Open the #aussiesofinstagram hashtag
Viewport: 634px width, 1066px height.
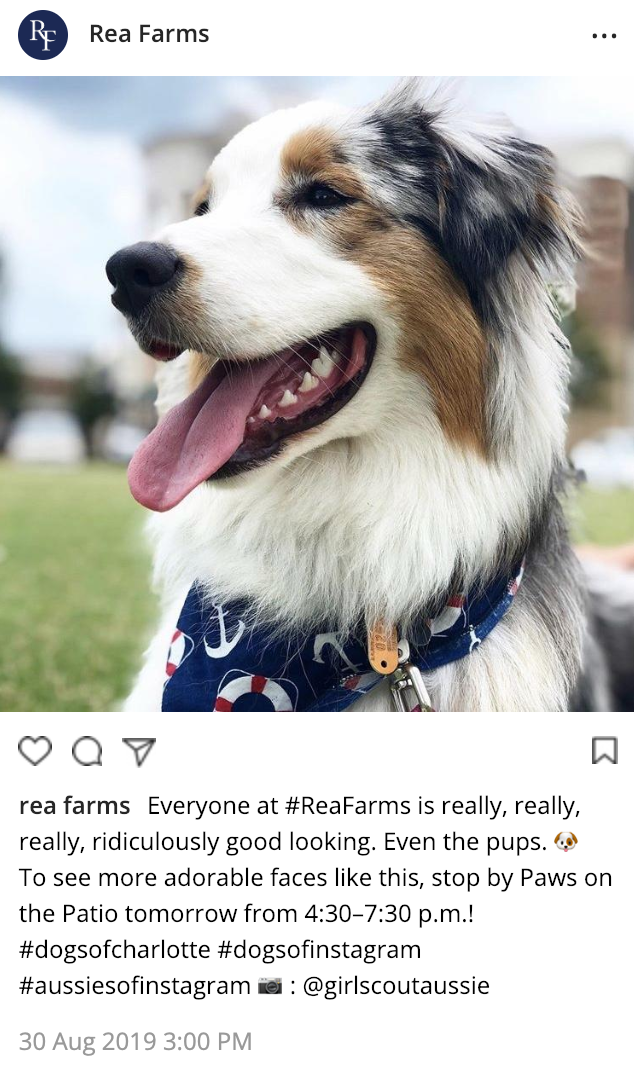pyautogui.click(x=135, y=986)
